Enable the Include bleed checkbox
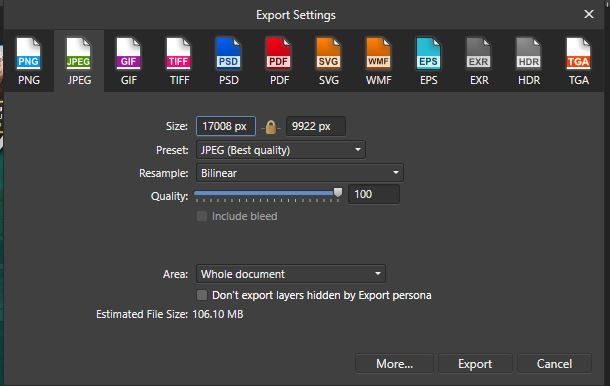This screenshot has width=610, height=386. 202,216
